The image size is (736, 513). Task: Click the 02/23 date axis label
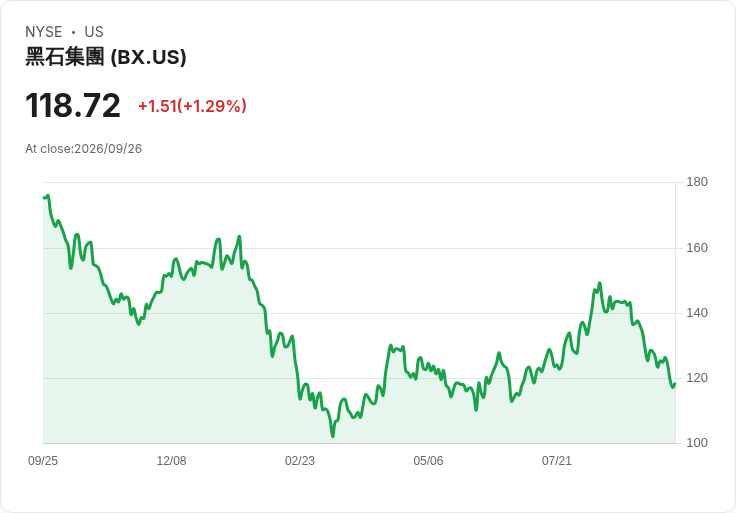pyautogui.click(x=299, y=461)
